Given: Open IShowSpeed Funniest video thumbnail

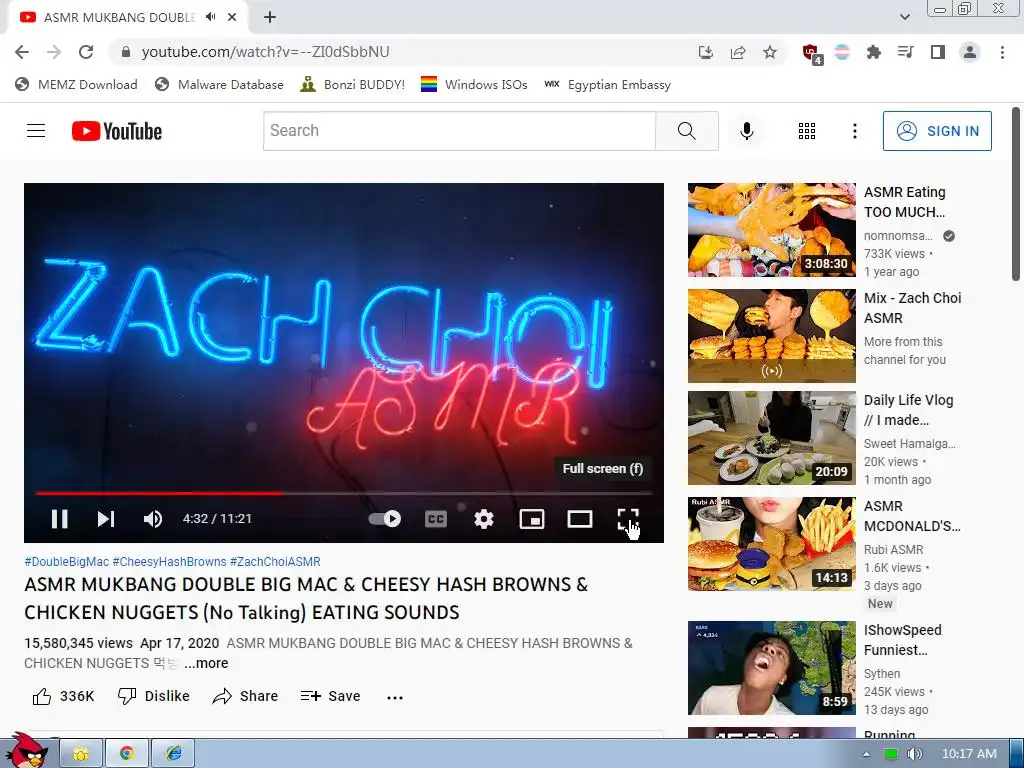Looking at the screenshot, I should click(x=771, y=667).
